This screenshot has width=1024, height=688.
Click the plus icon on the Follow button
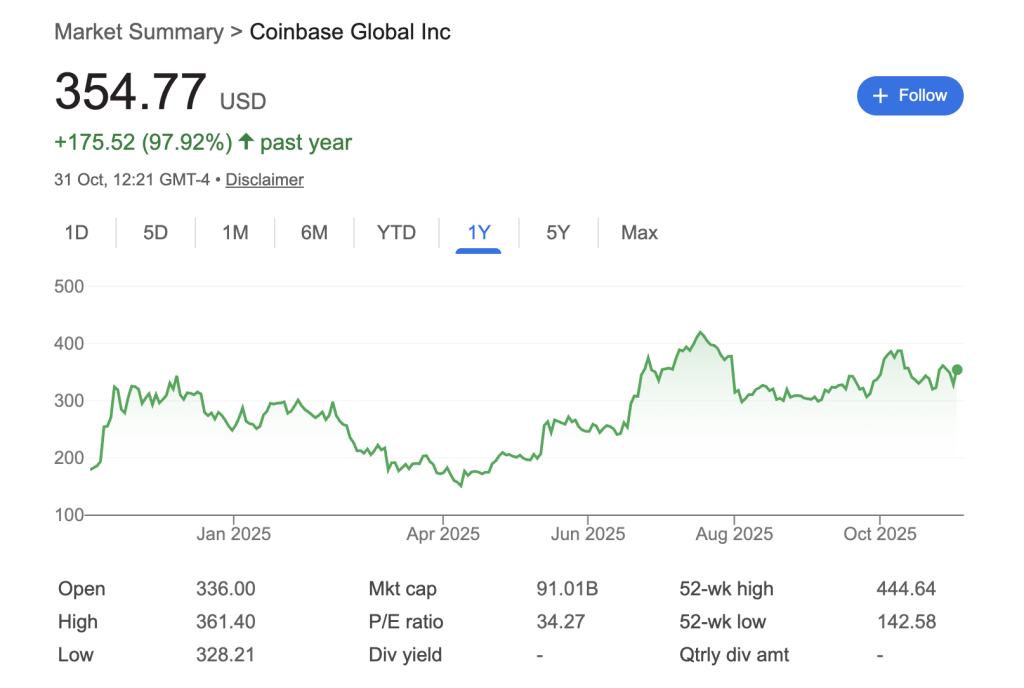[x=880, y=95]
